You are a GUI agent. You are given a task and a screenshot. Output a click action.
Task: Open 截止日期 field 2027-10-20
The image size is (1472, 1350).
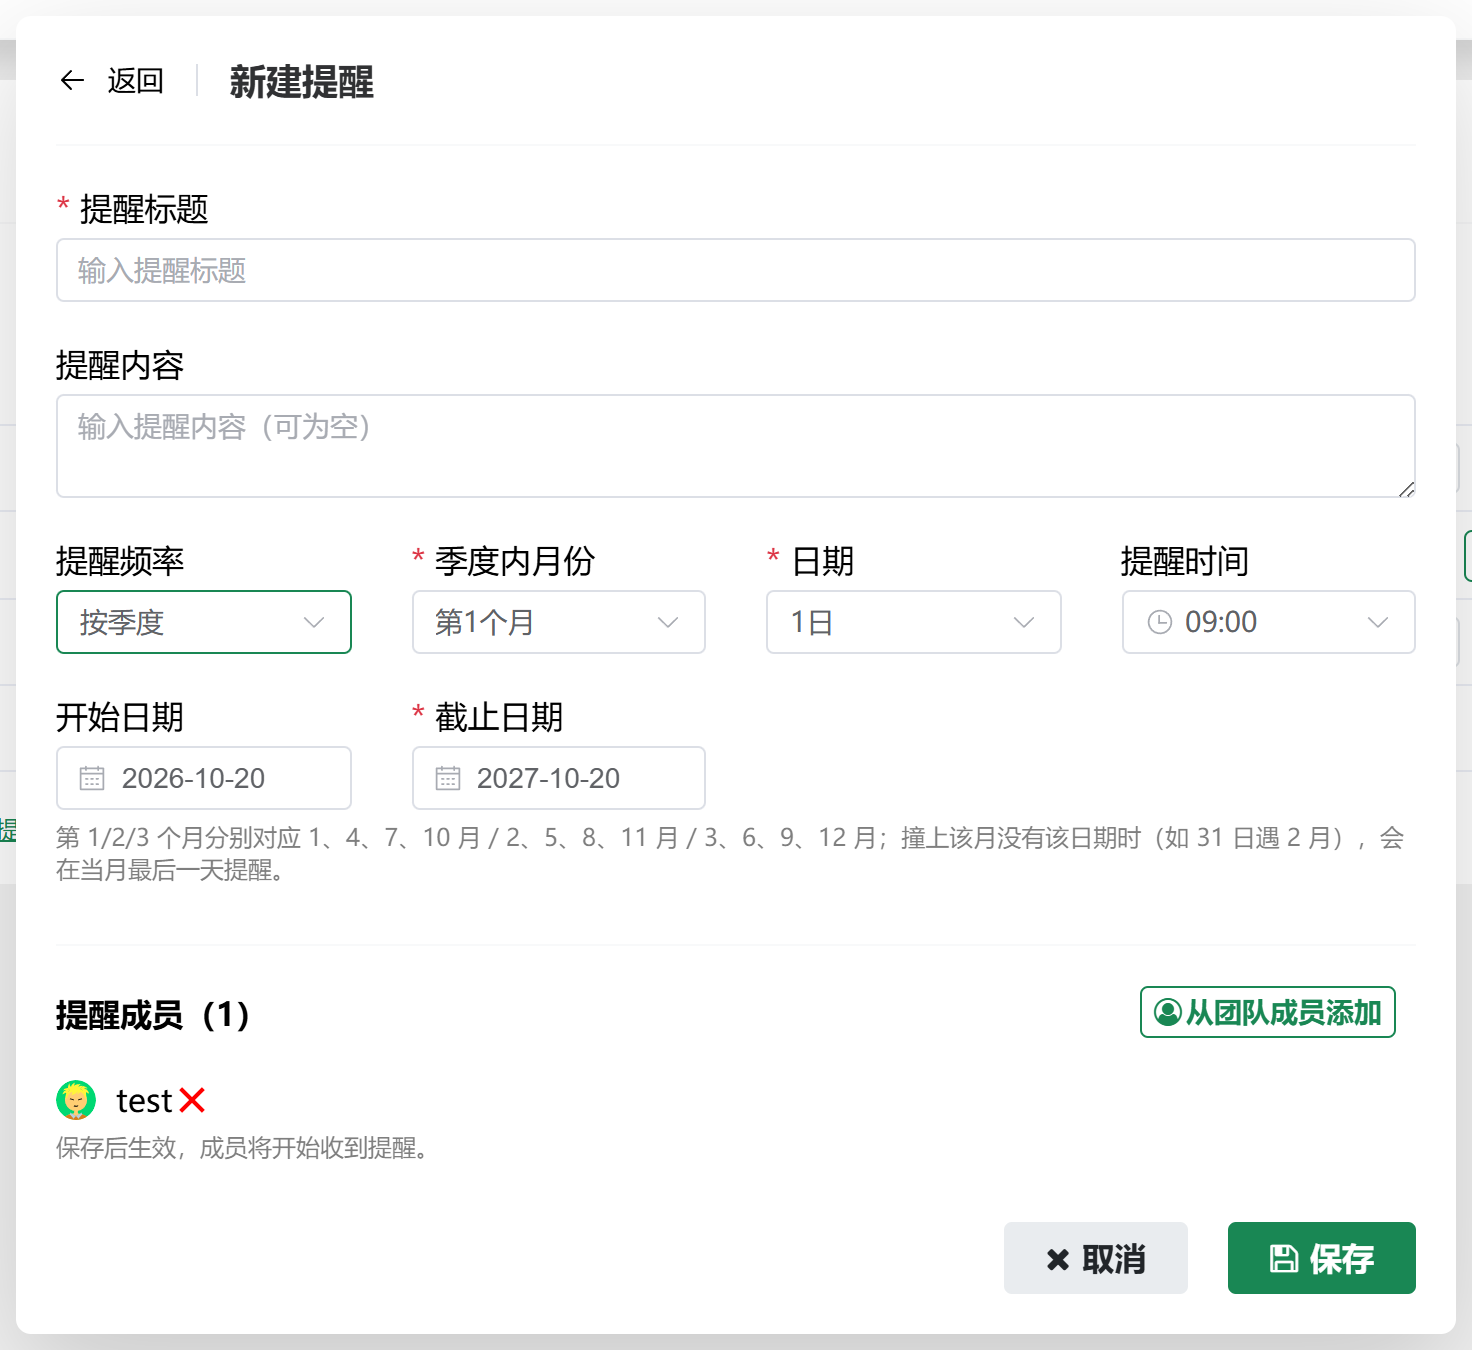click(559, 778)
